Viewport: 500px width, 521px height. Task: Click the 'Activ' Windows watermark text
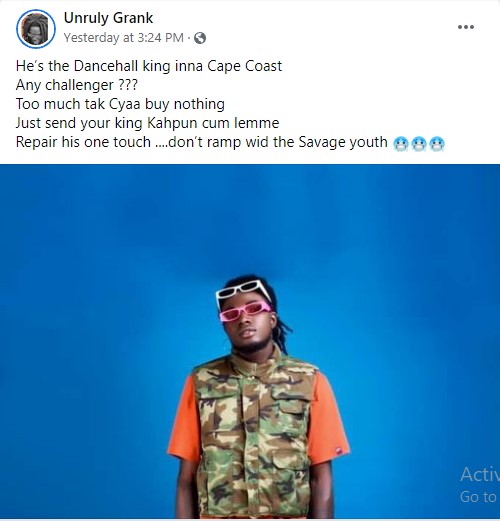pyautogui.click(x=480, y=474)
